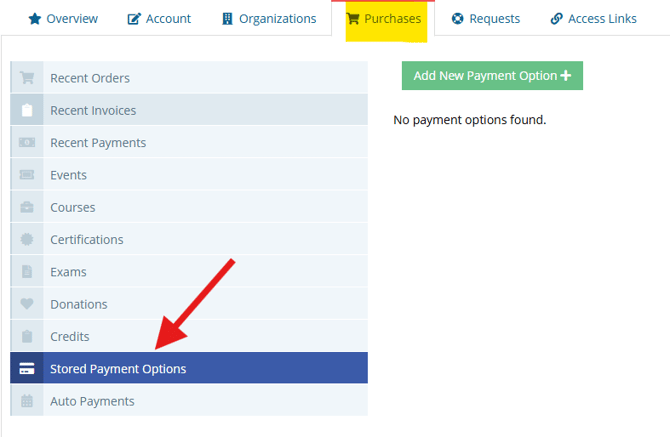Open Recent Invoices from the sidebar

point(93,110)
